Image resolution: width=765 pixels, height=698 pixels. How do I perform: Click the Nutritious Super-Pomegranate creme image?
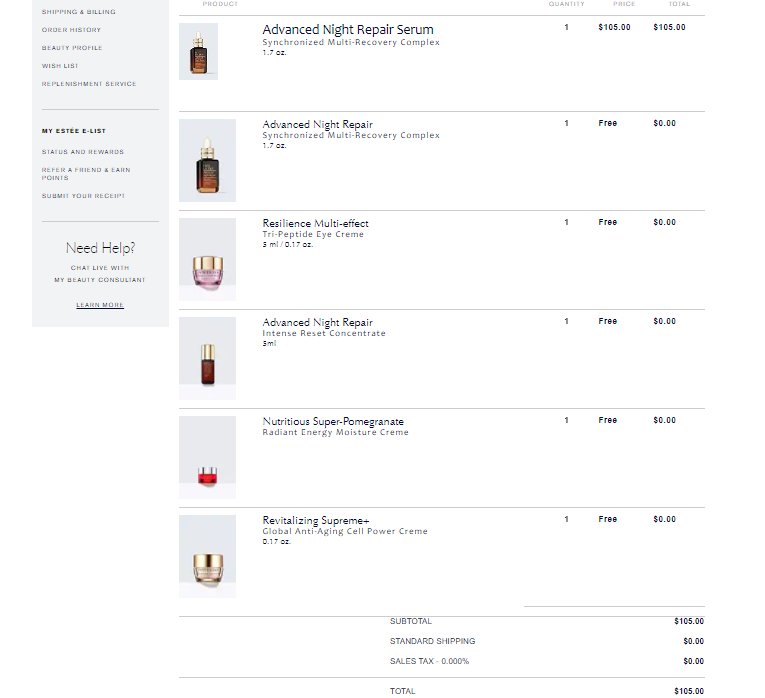point(207,458)
